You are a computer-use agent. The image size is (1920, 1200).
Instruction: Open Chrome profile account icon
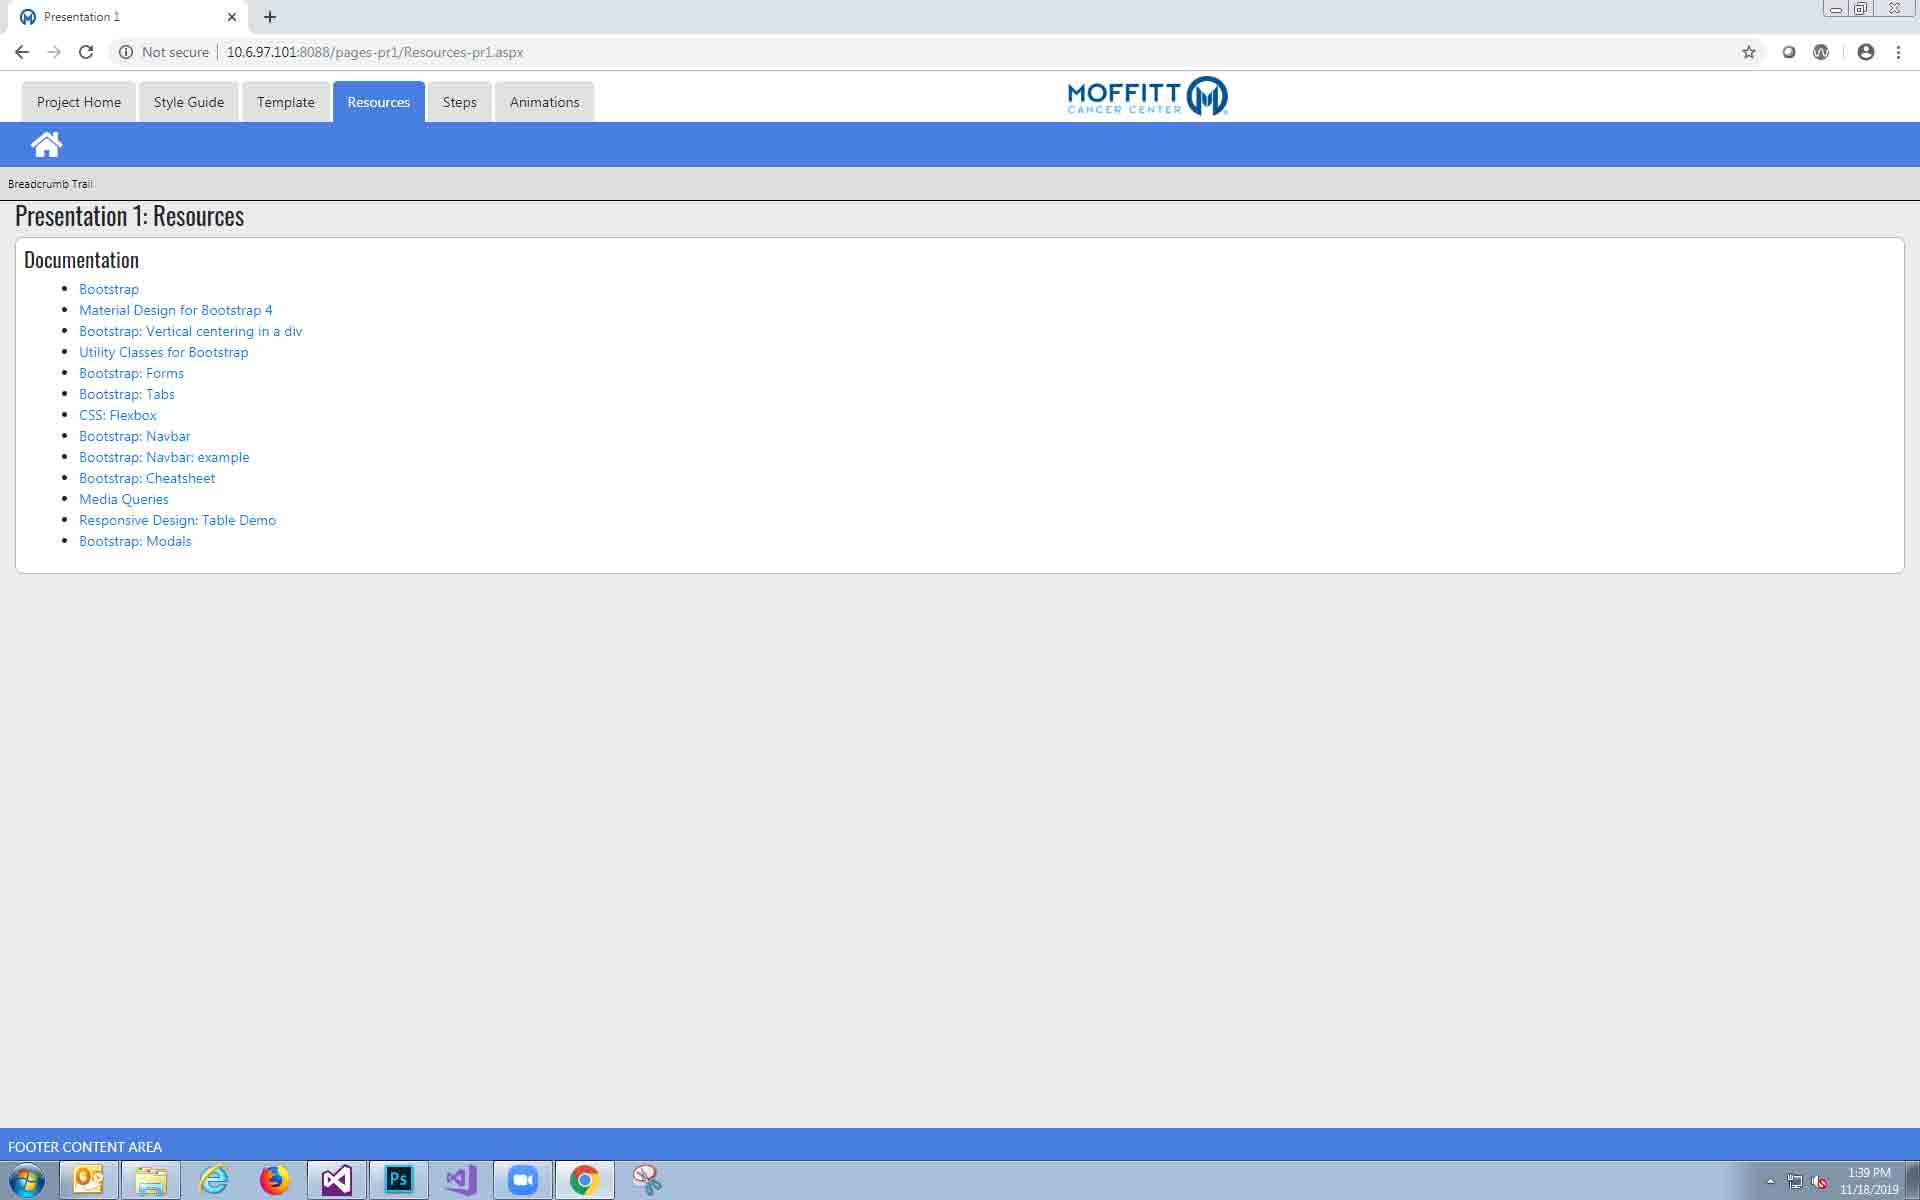1865,52
